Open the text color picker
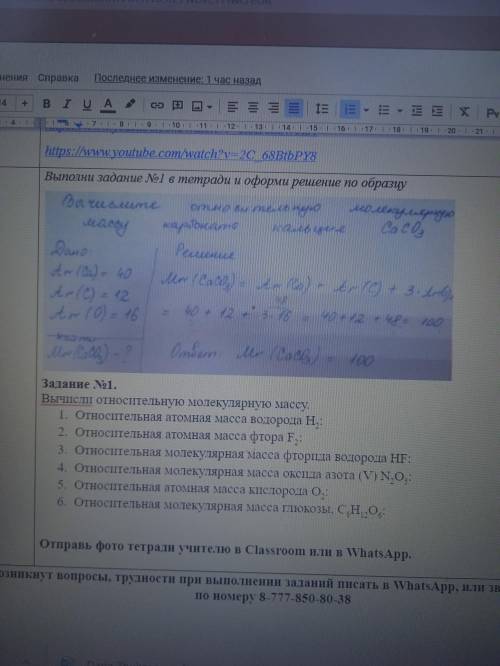Viewport: 500px width, 666px height. tap(108, 104)
